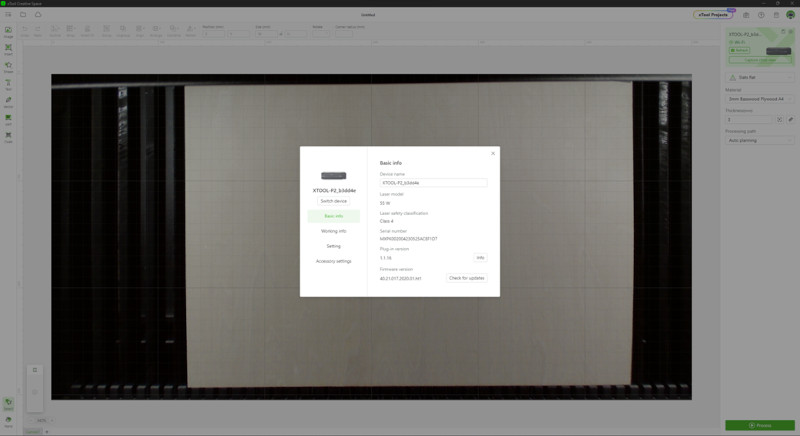Click the Hand pan tool at bottom left

pos(8,421)
